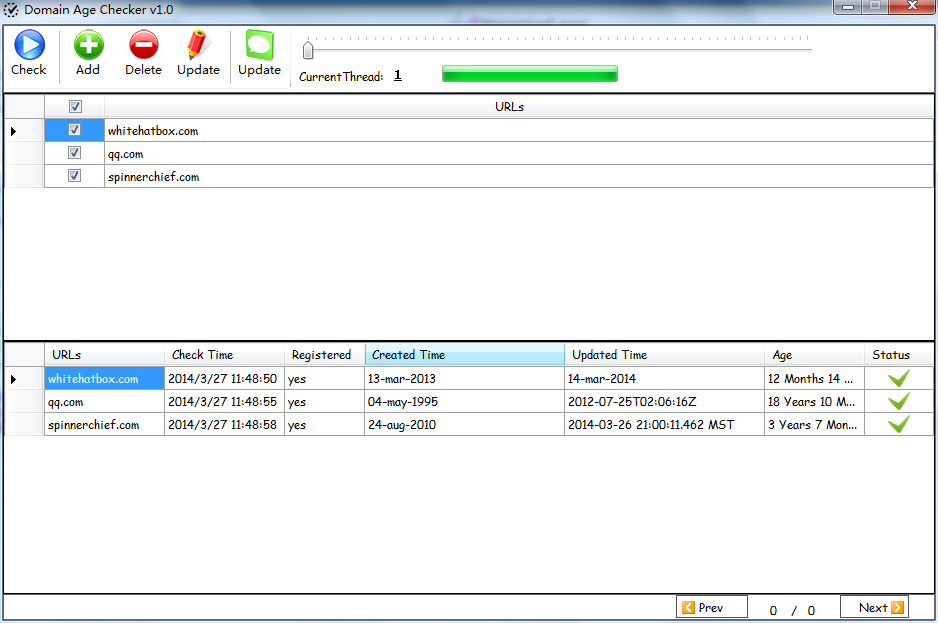Viewport: 938px width, 623px height.
Task: Toggle the select-all checkbox in URLs header
Action: point(75,107)
